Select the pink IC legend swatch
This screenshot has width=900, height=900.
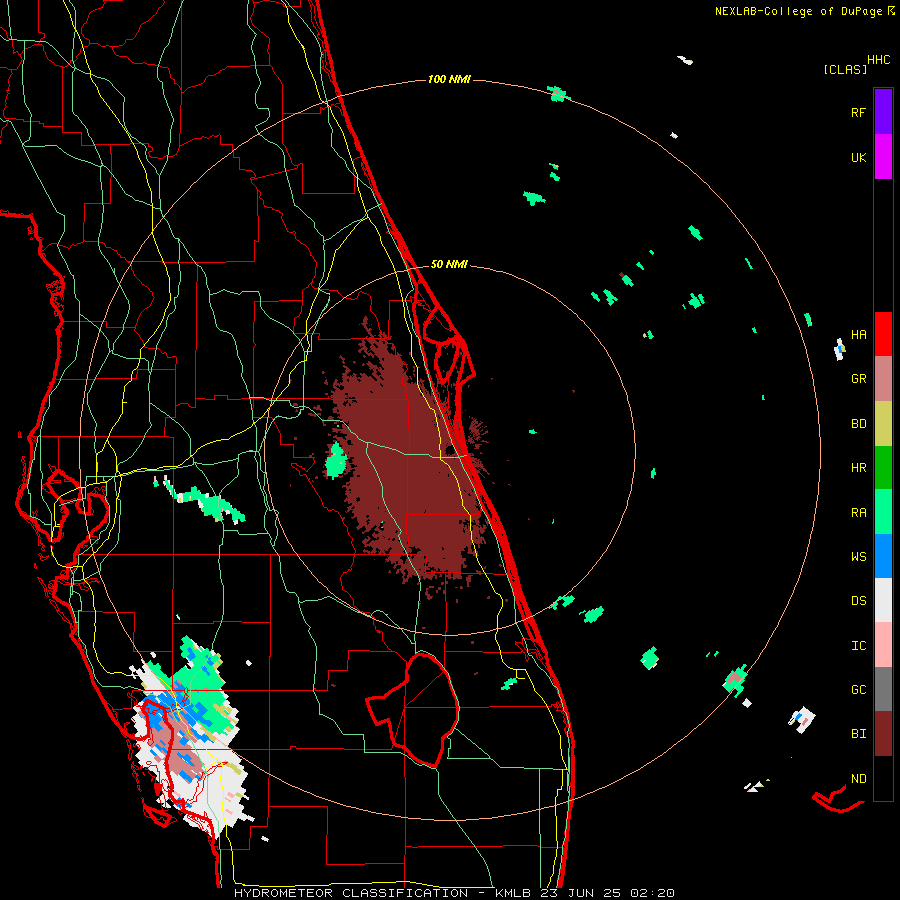pos(883,645)
